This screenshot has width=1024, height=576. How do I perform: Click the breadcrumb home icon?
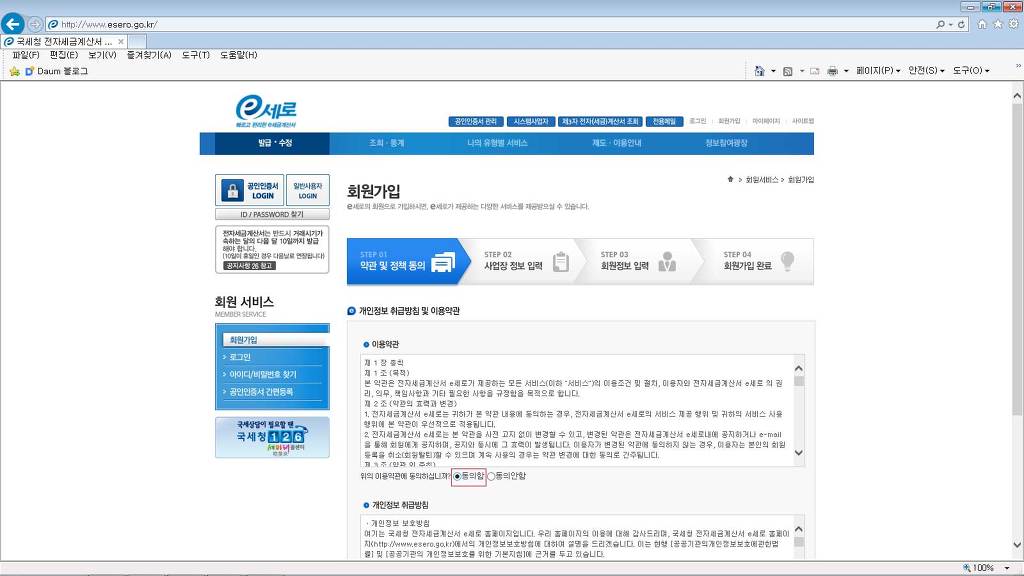[x=730, y=179]
